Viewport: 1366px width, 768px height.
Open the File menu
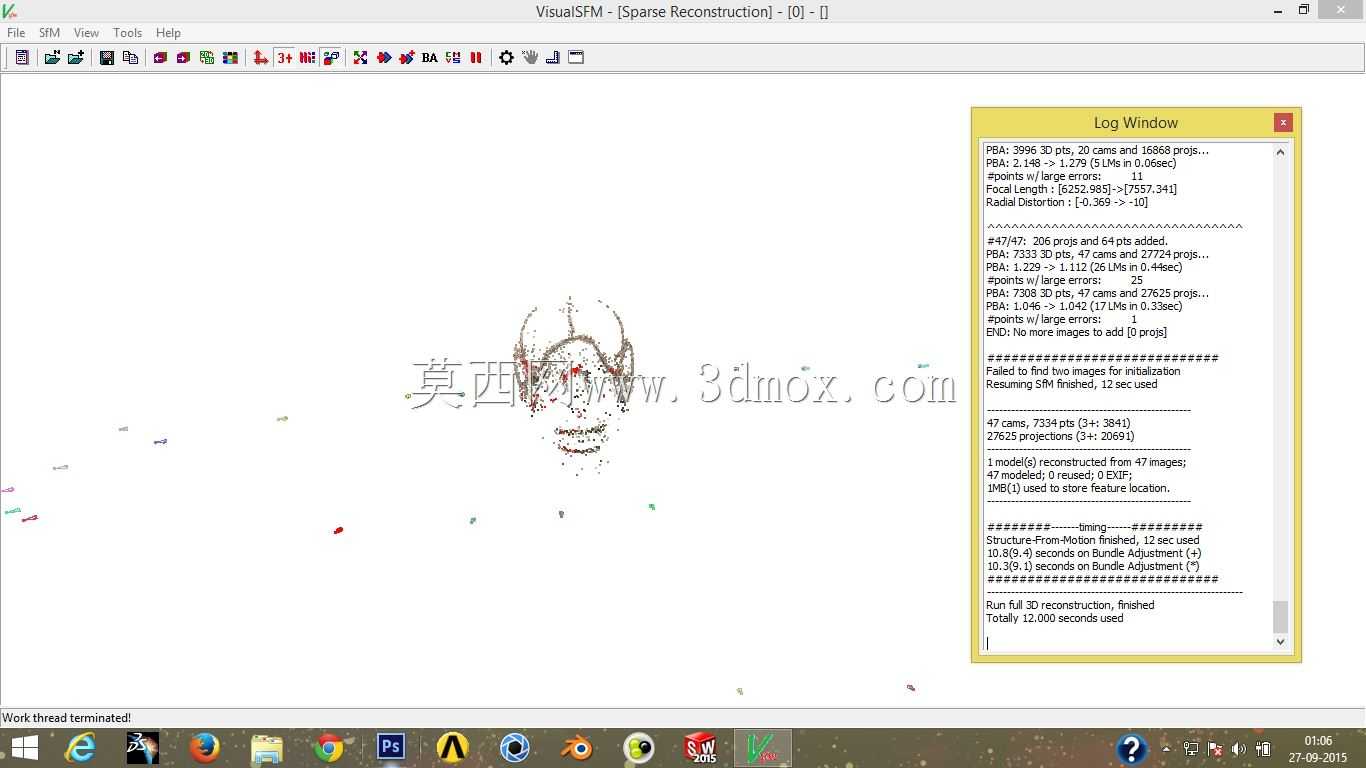(x=16, y=33)
